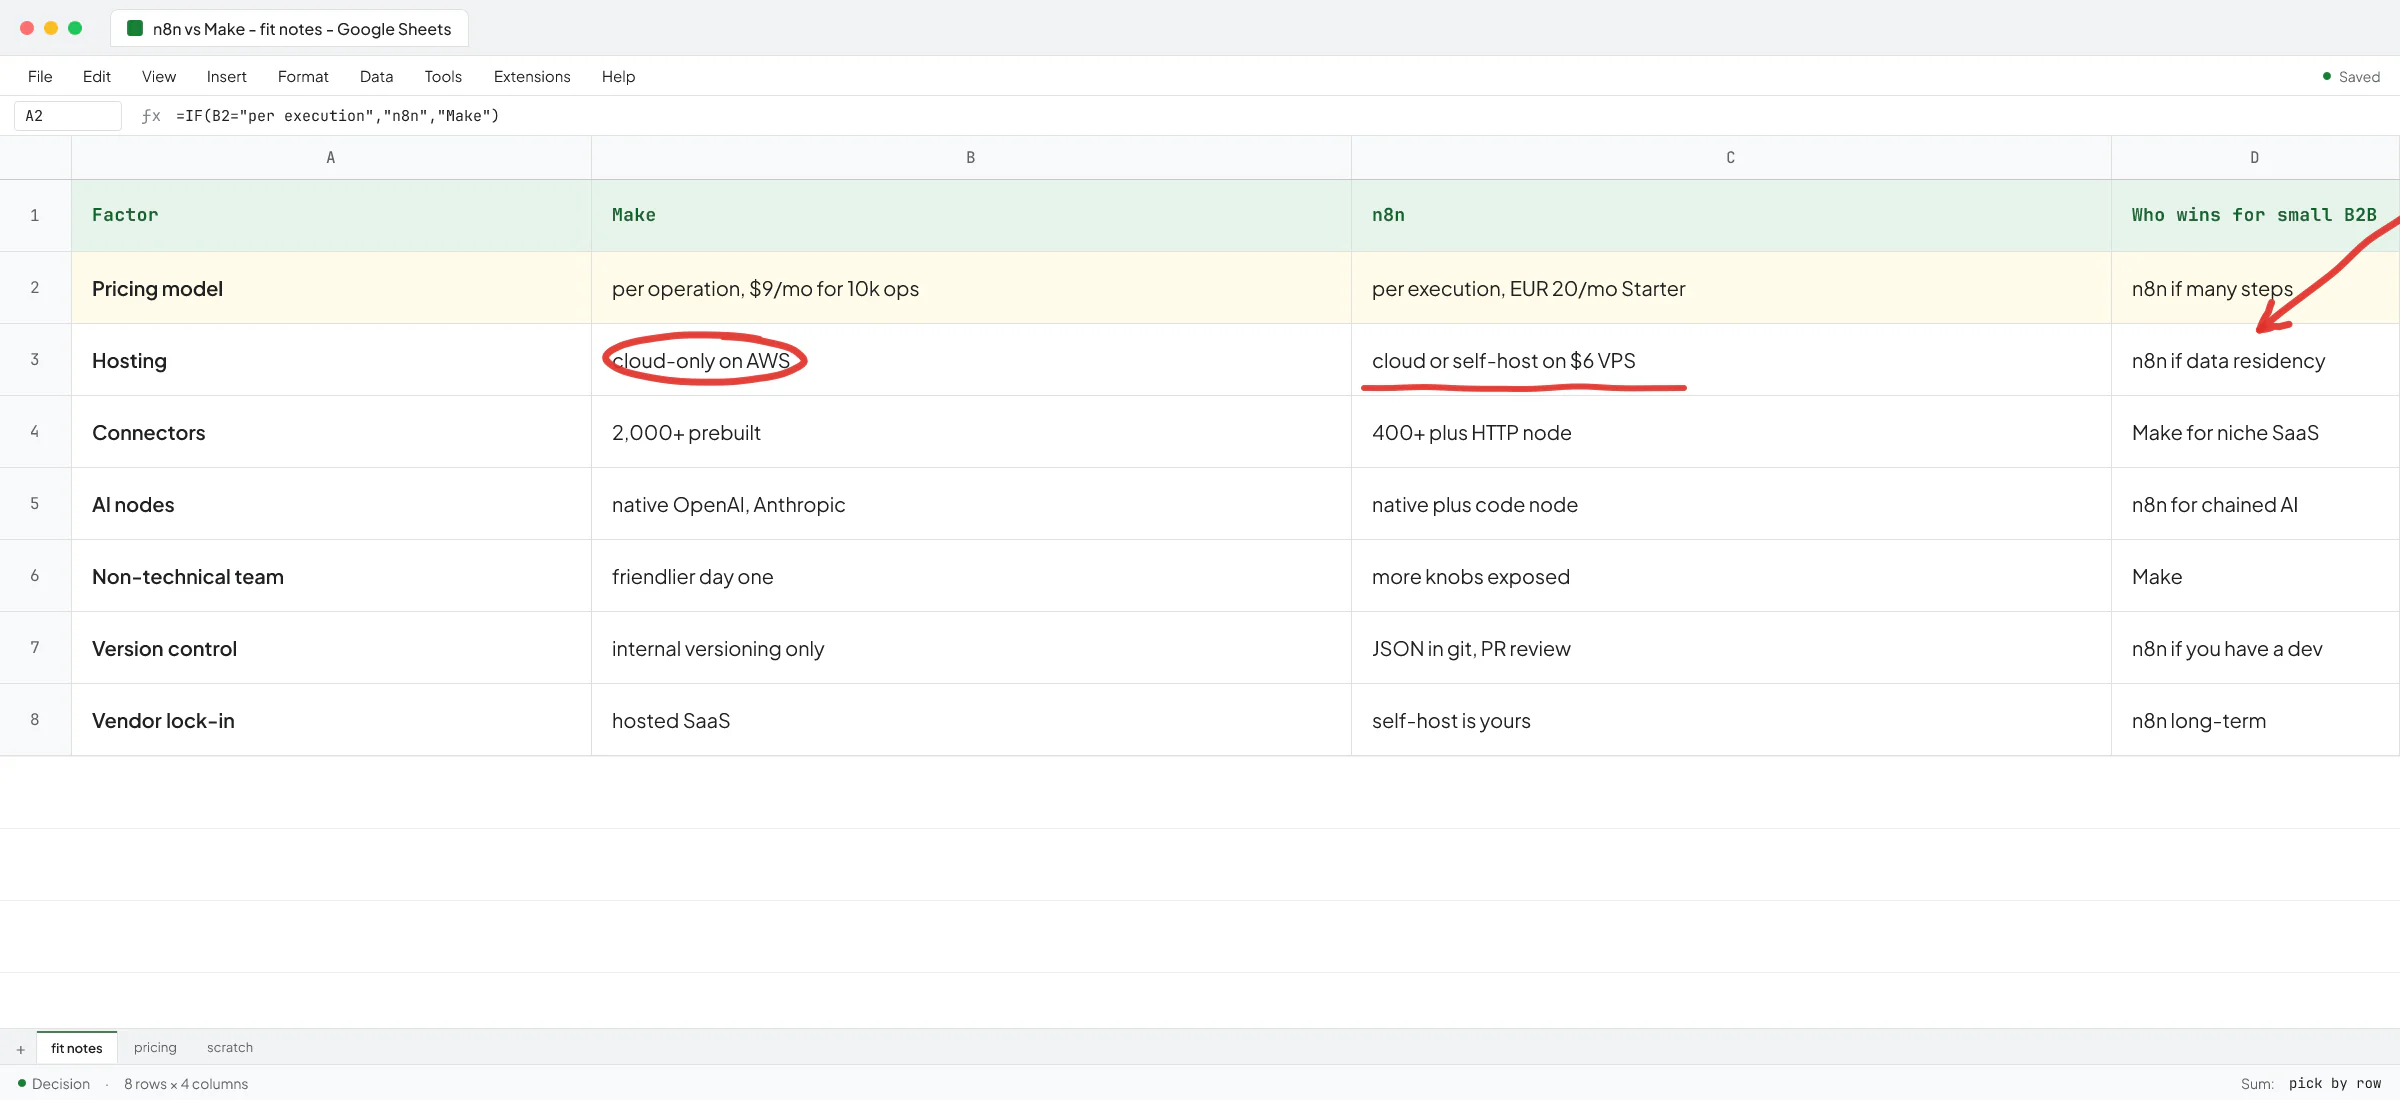Open the File menu

40,77
